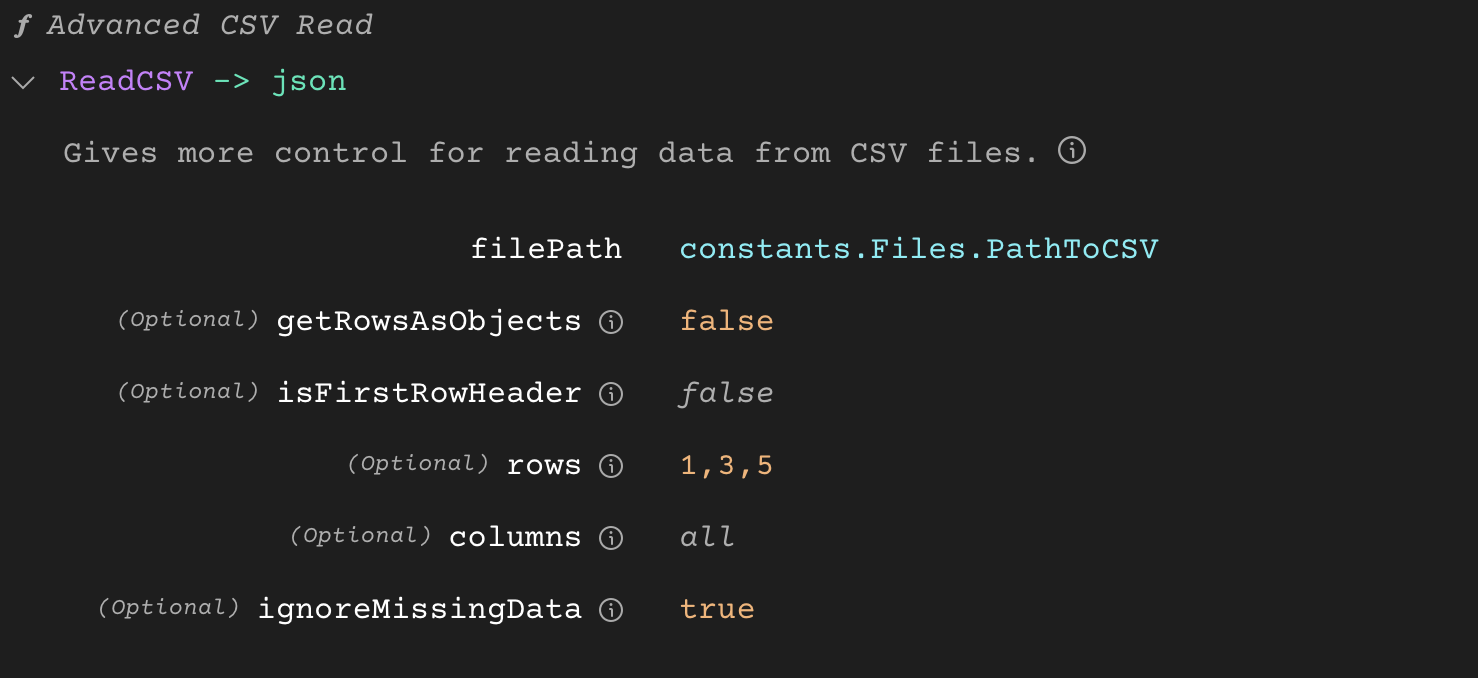Switch the isFirstRowHeader value

tap(726, 393)
